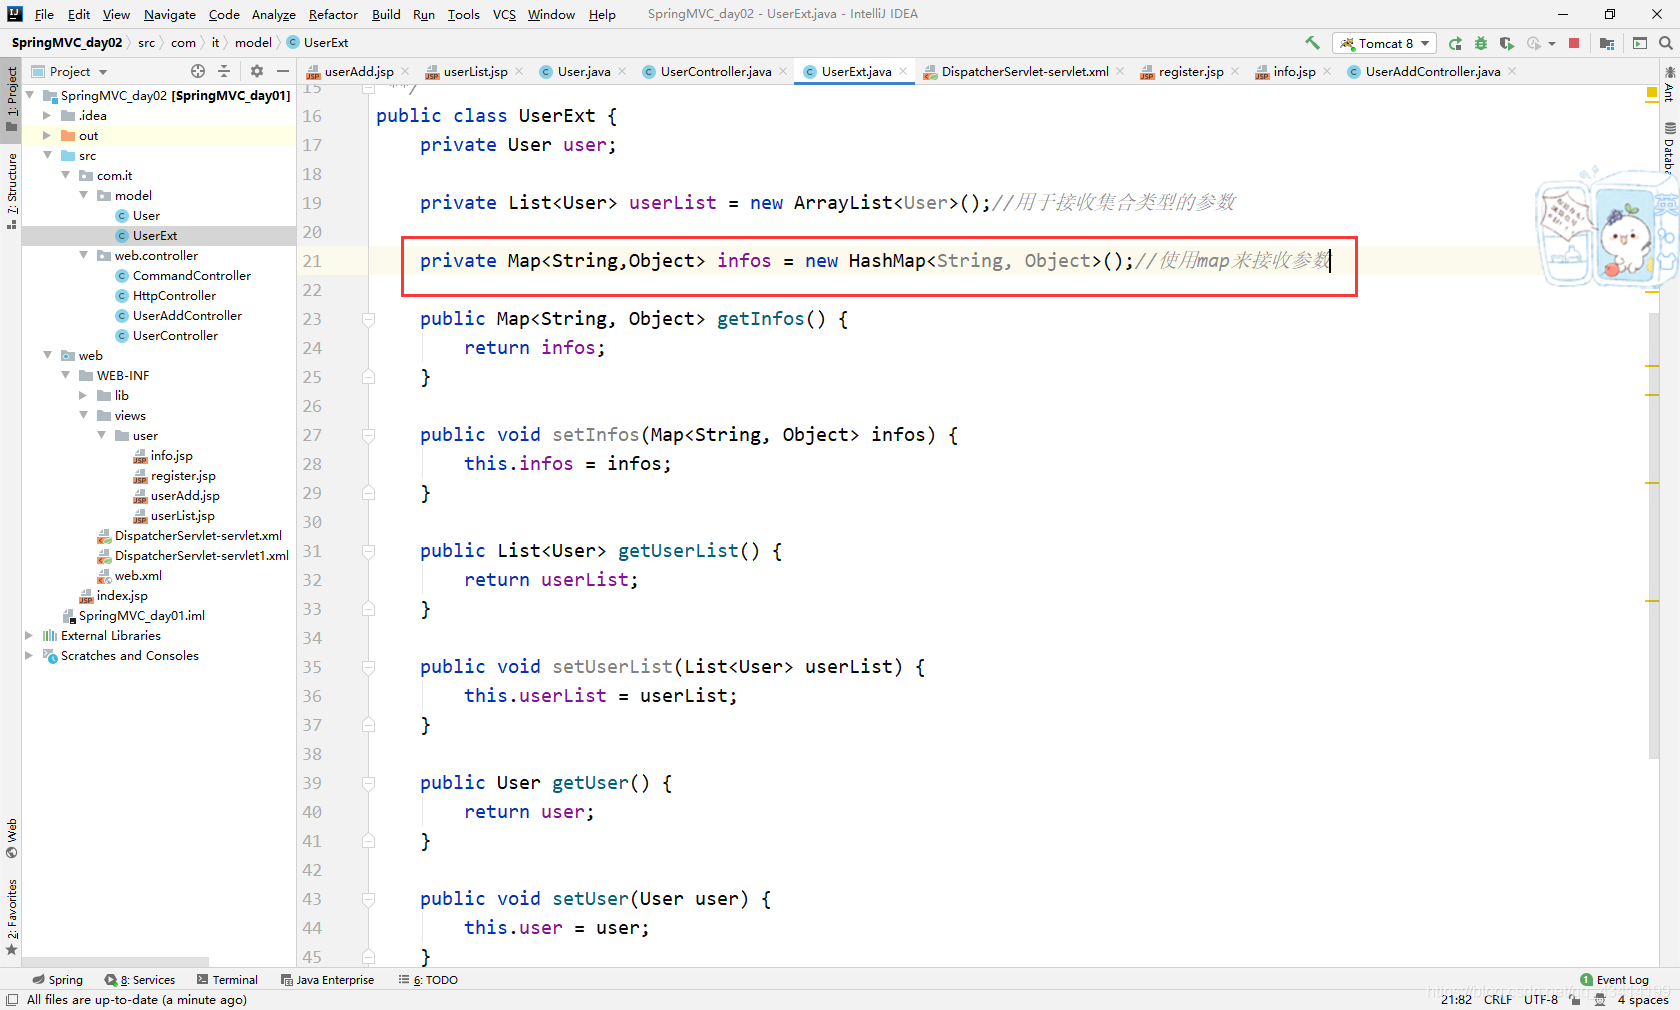Image resolution: width=1680 pixels, height=1010 pixels.
Task: Fold the getInfos method at line 23
Action: point(368,319)
